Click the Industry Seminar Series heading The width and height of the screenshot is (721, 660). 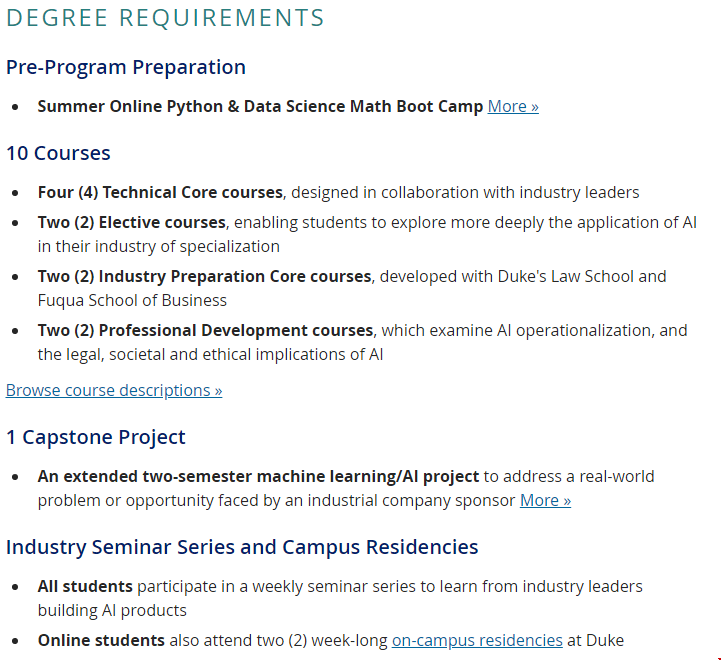point(242,547)
